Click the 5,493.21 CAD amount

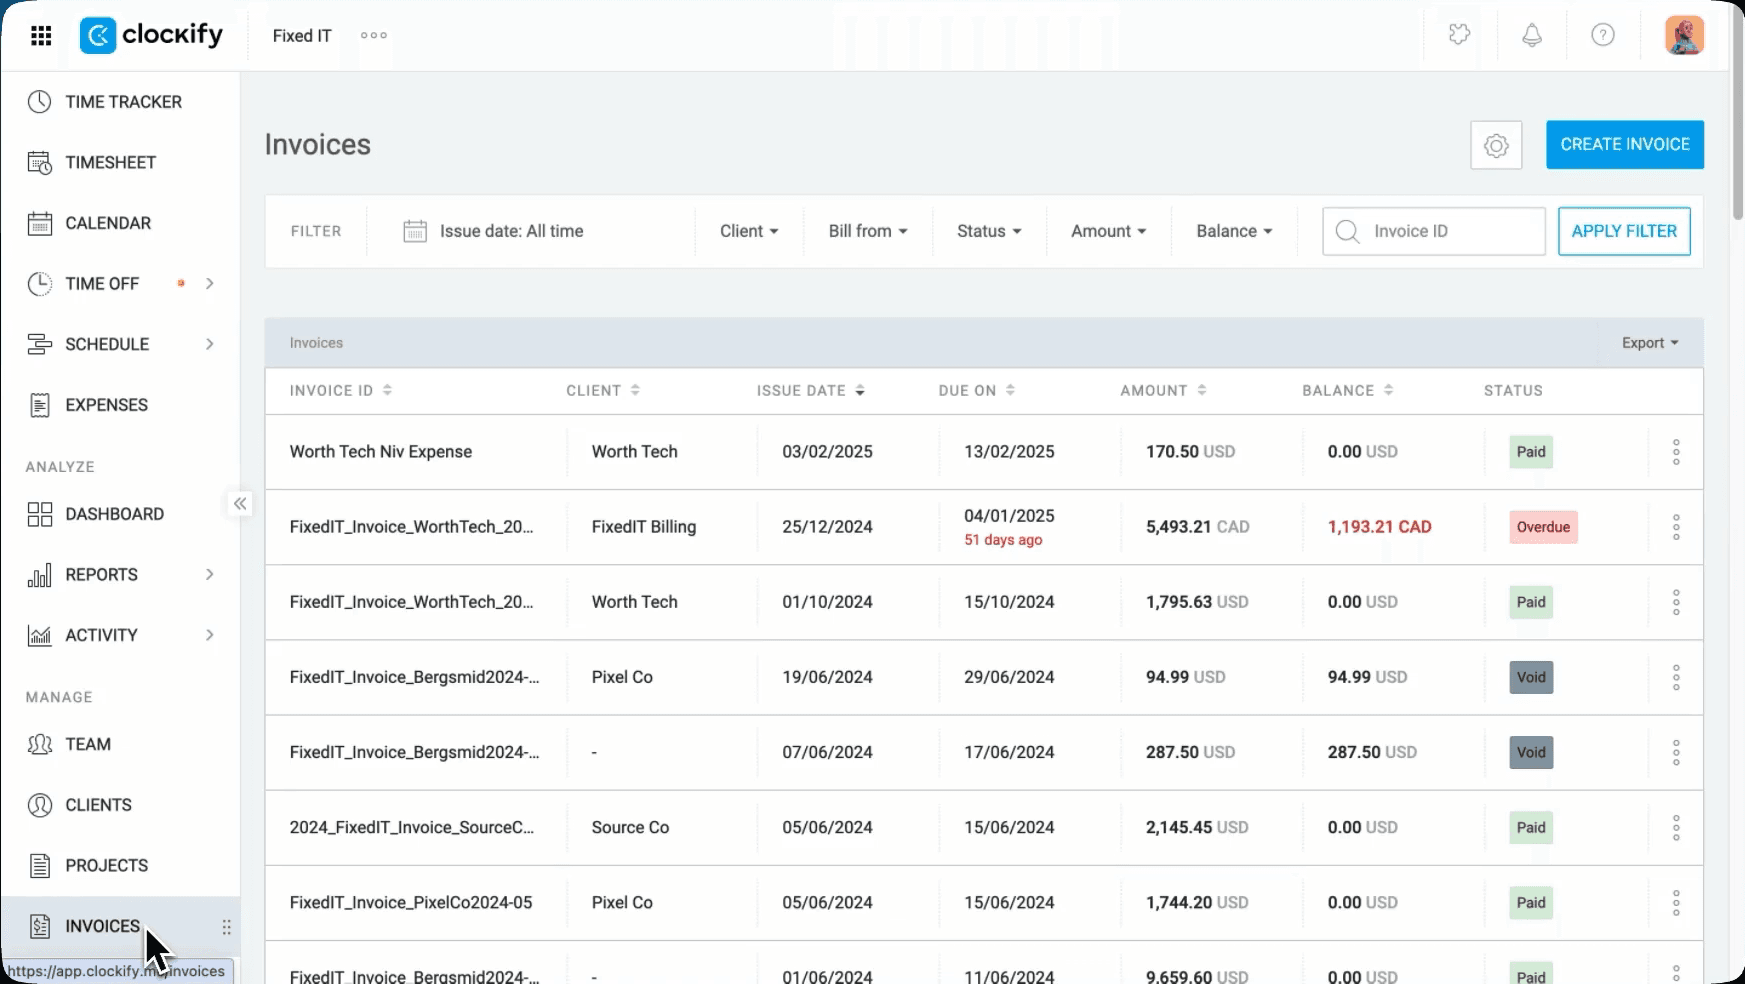click(1198, 527)
